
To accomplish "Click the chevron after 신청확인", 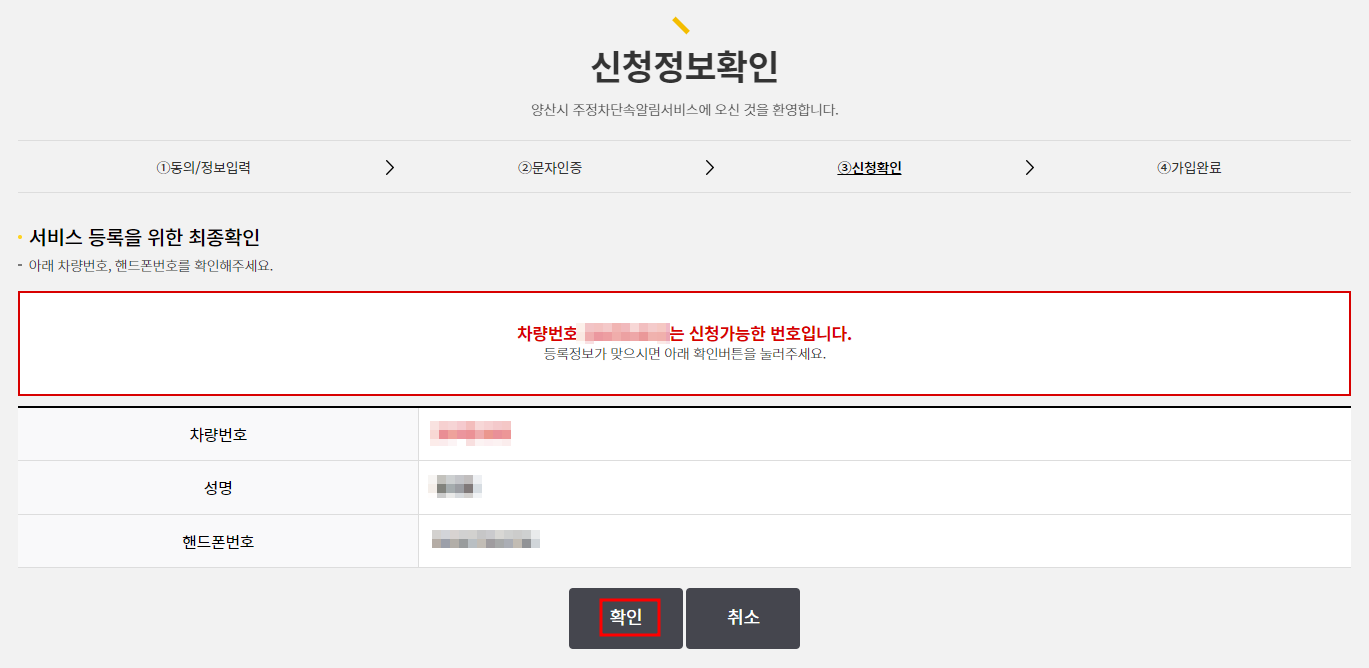I will point(1030,167).
